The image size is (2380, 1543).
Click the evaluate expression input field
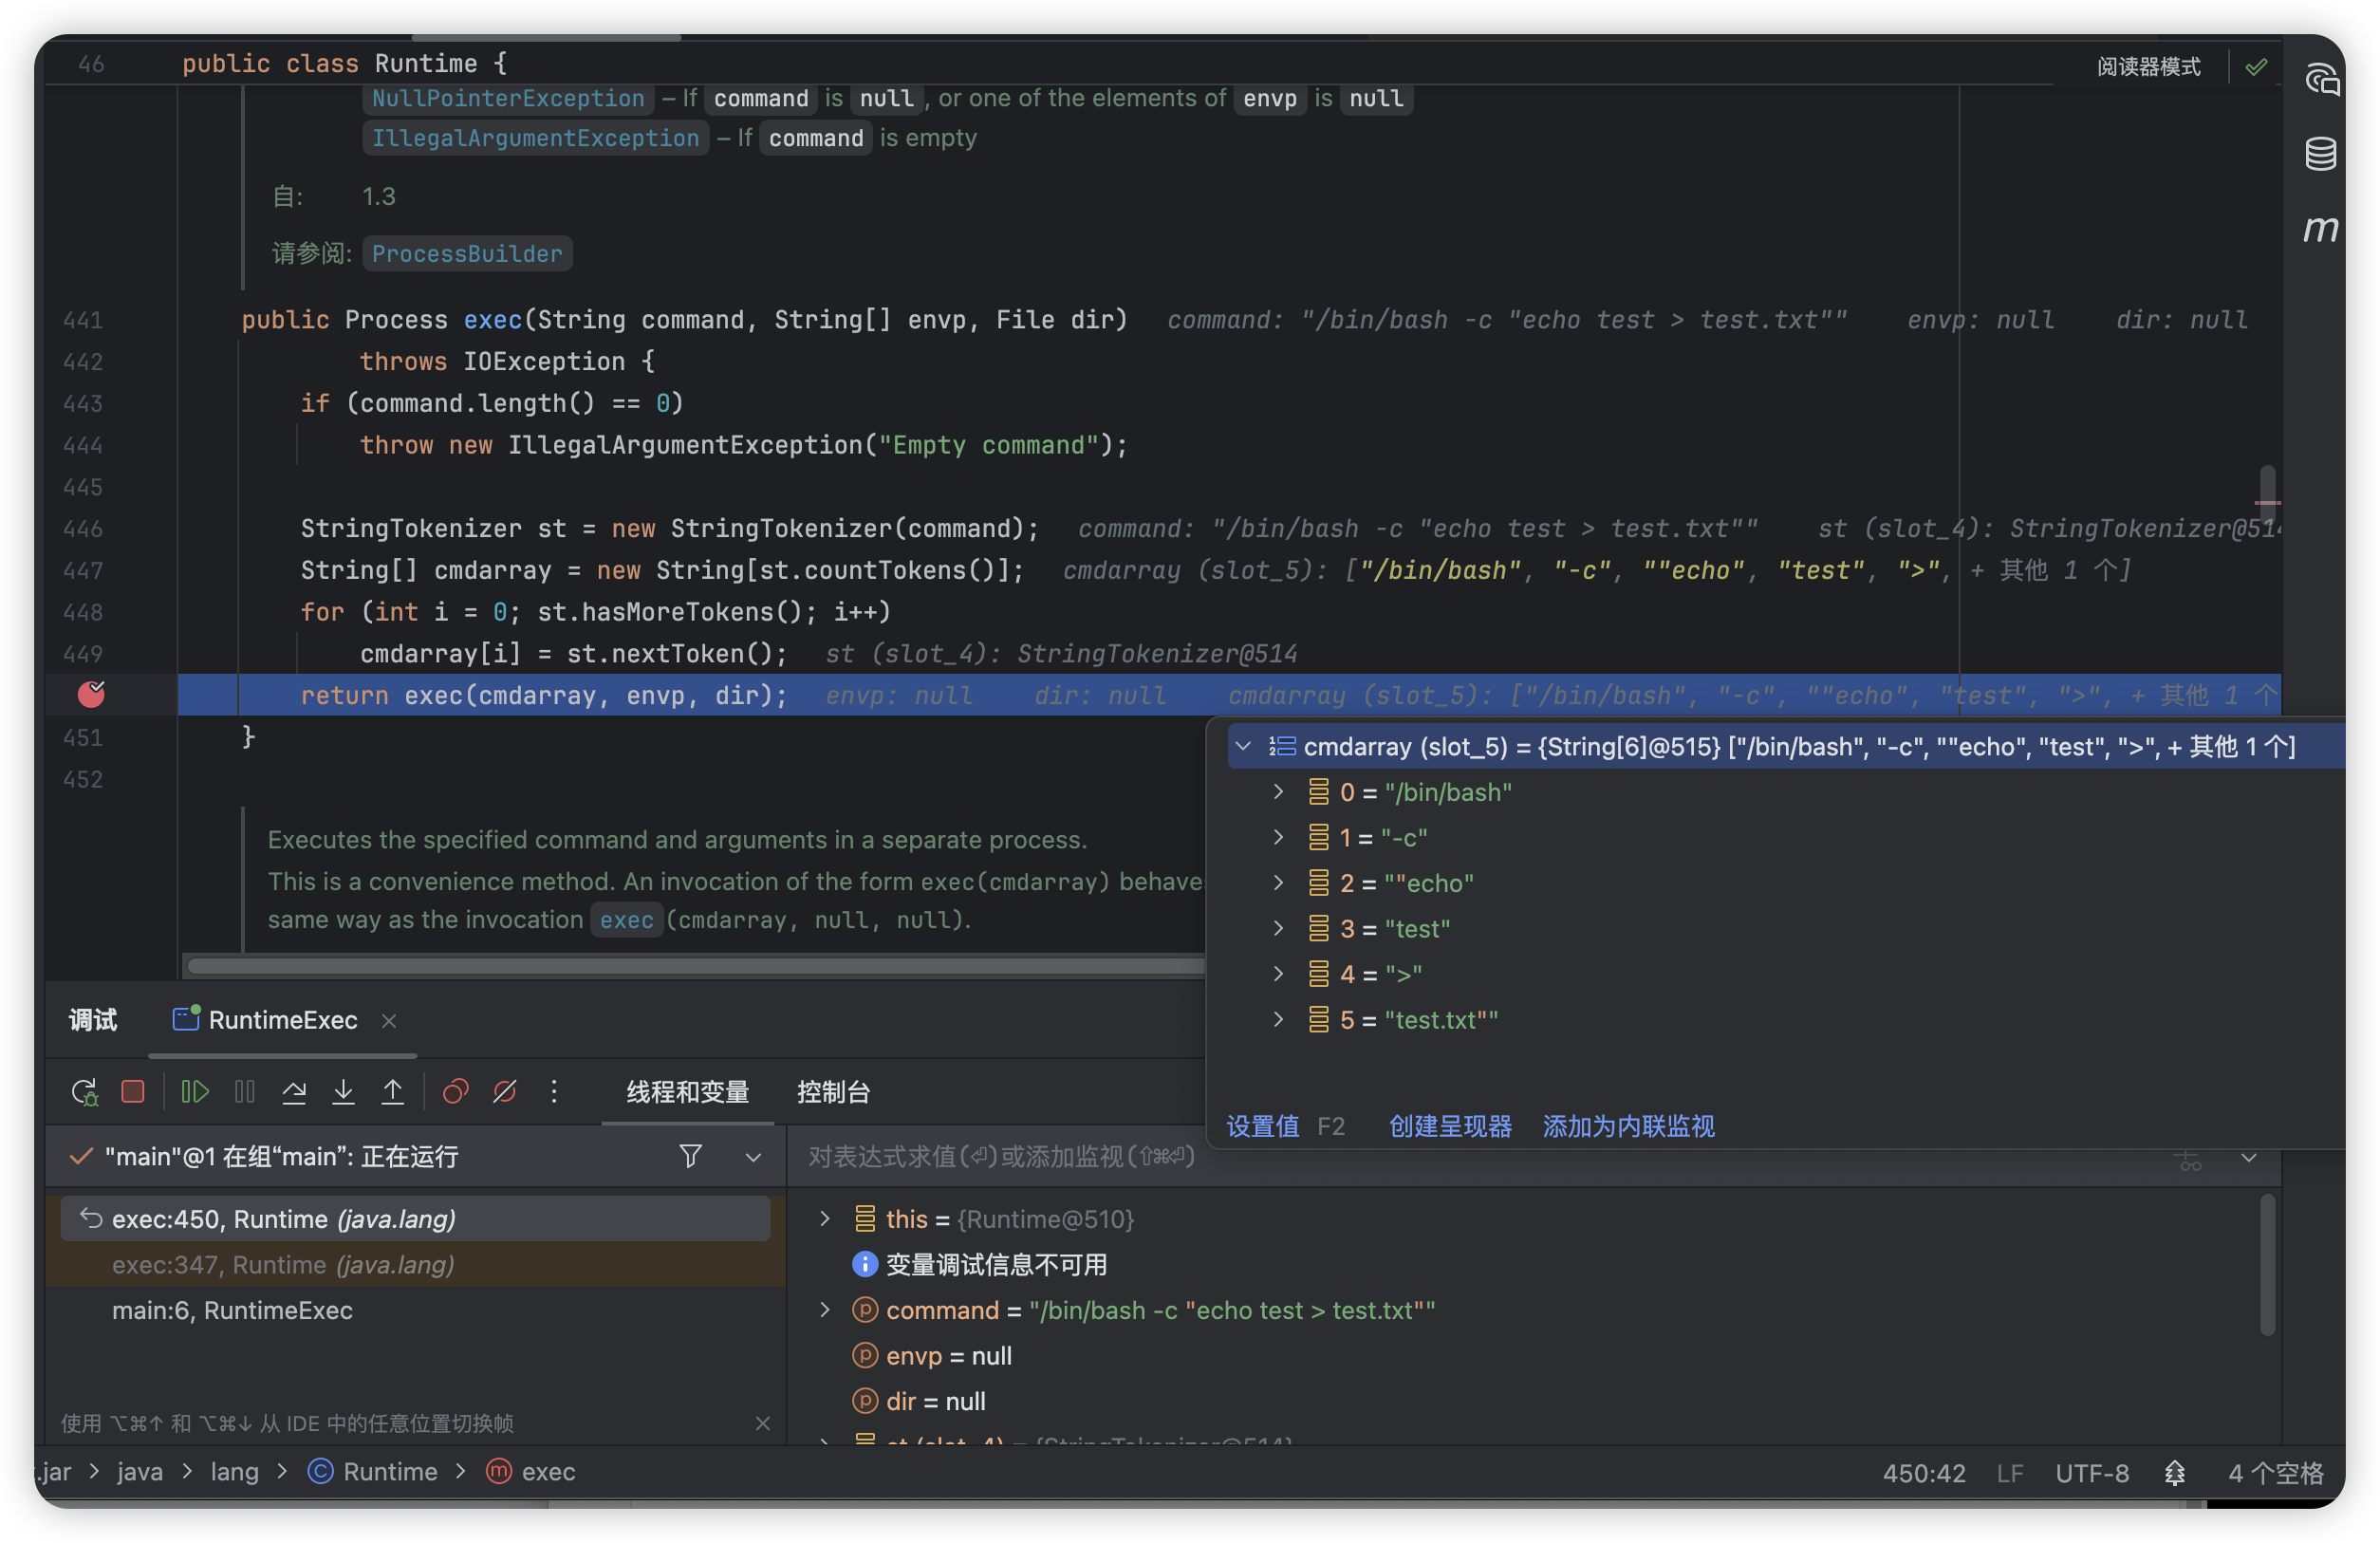(x=1480, y=1157)
